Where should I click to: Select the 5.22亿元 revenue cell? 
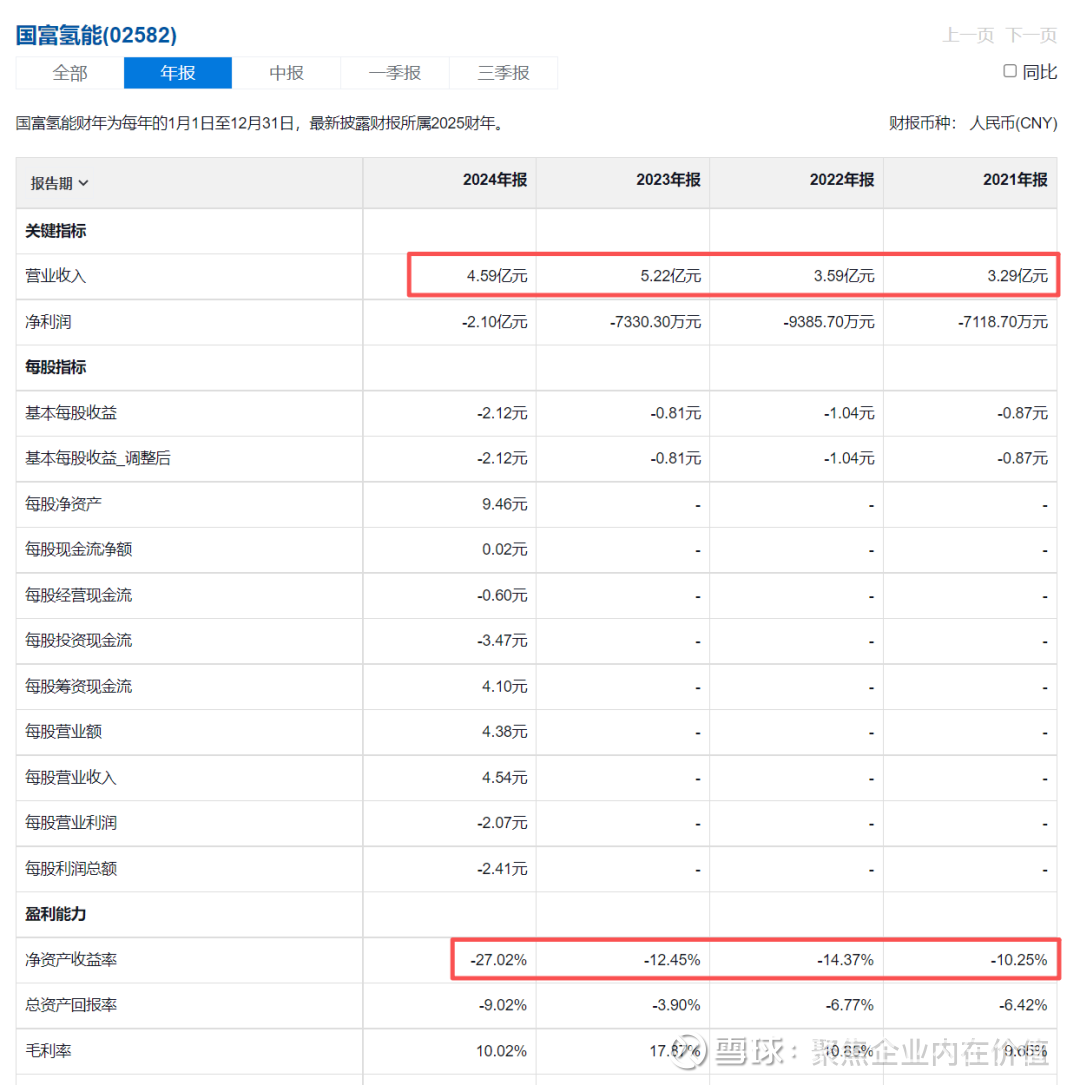[x=670, y=276]
